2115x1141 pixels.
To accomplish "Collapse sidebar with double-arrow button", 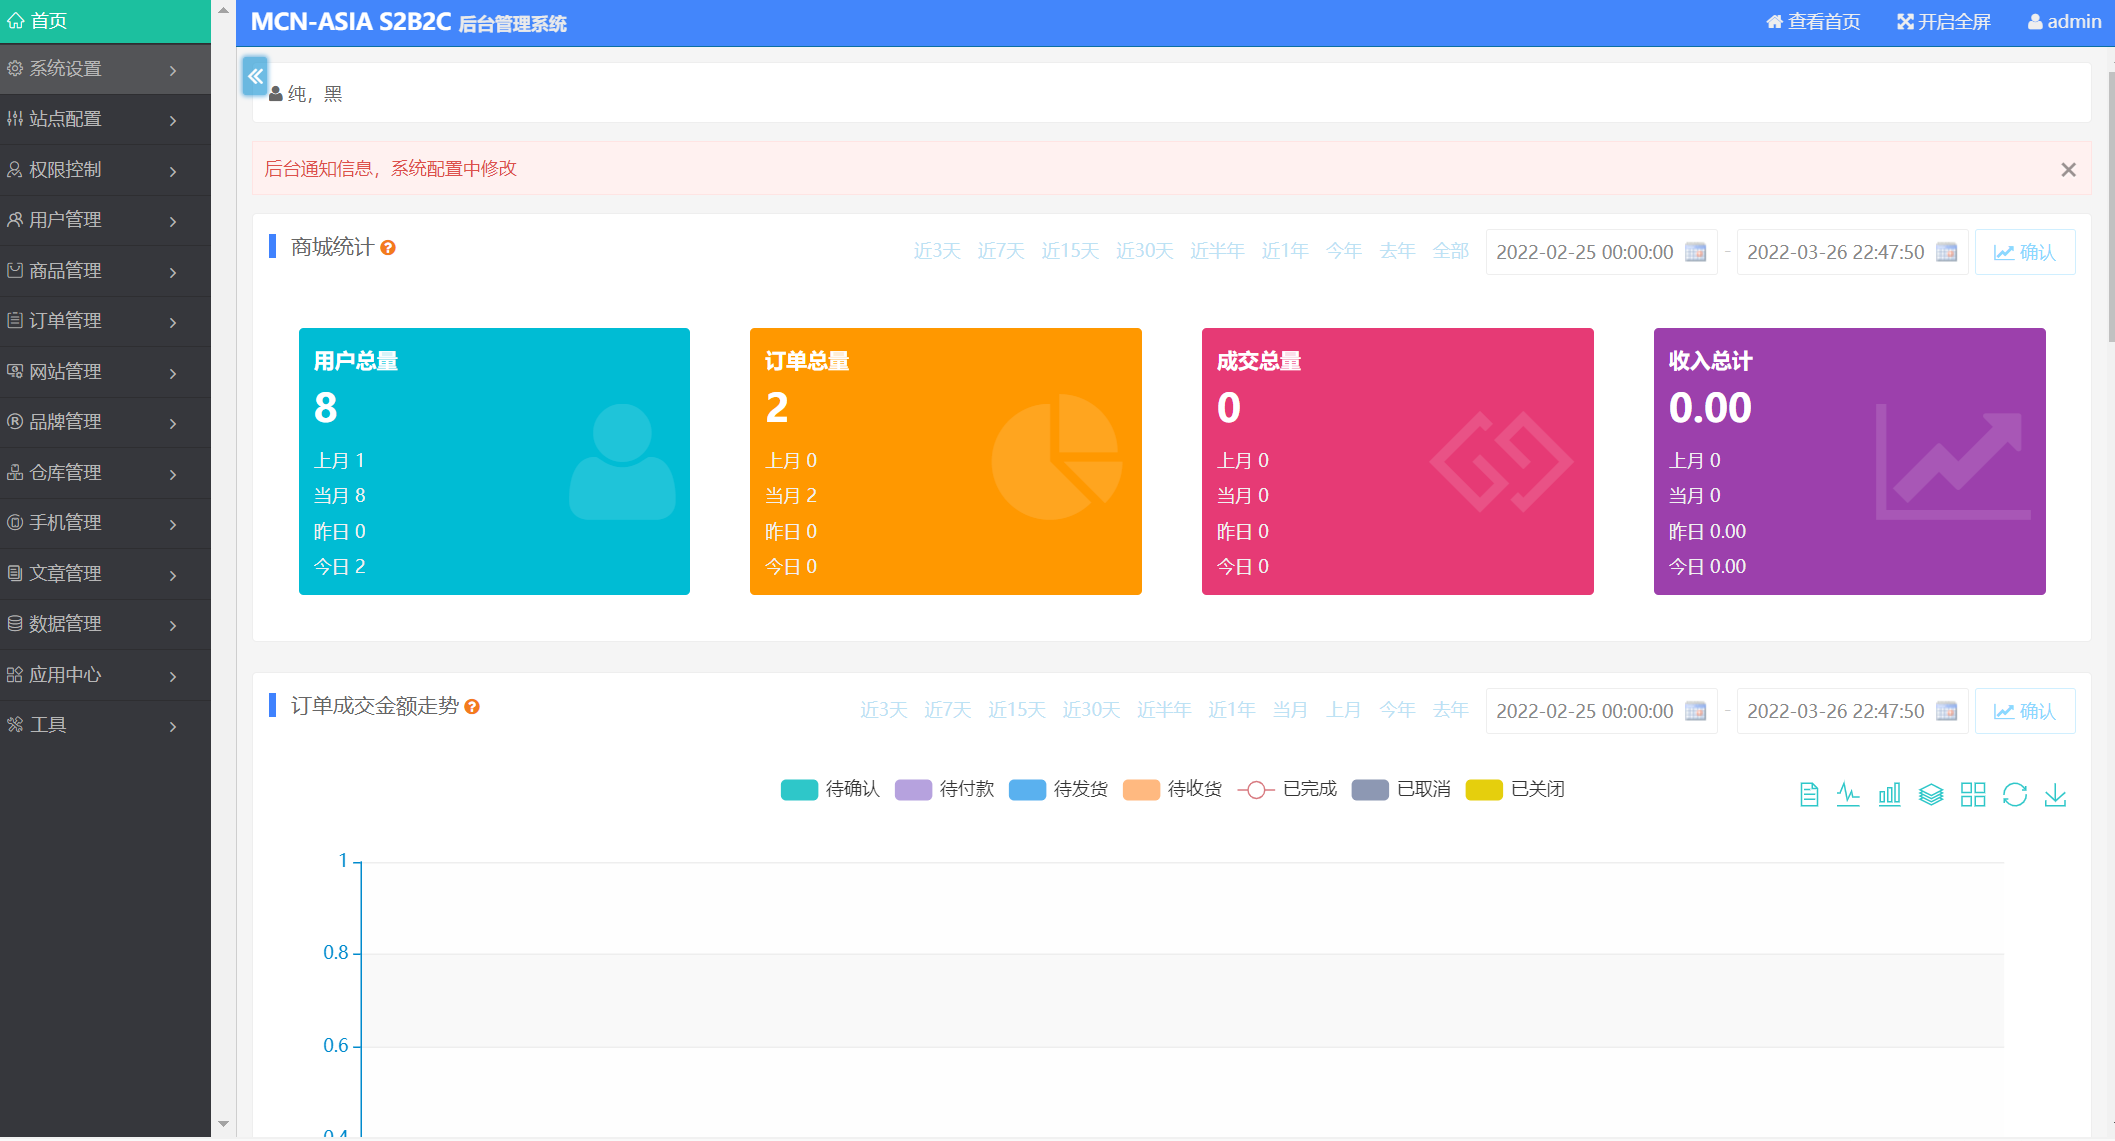I will (255, 76).
